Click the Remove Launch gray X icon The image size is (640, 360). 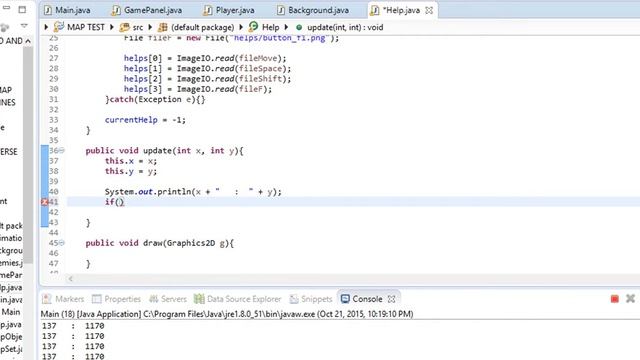pyautogui.click(x=630, y=298)
